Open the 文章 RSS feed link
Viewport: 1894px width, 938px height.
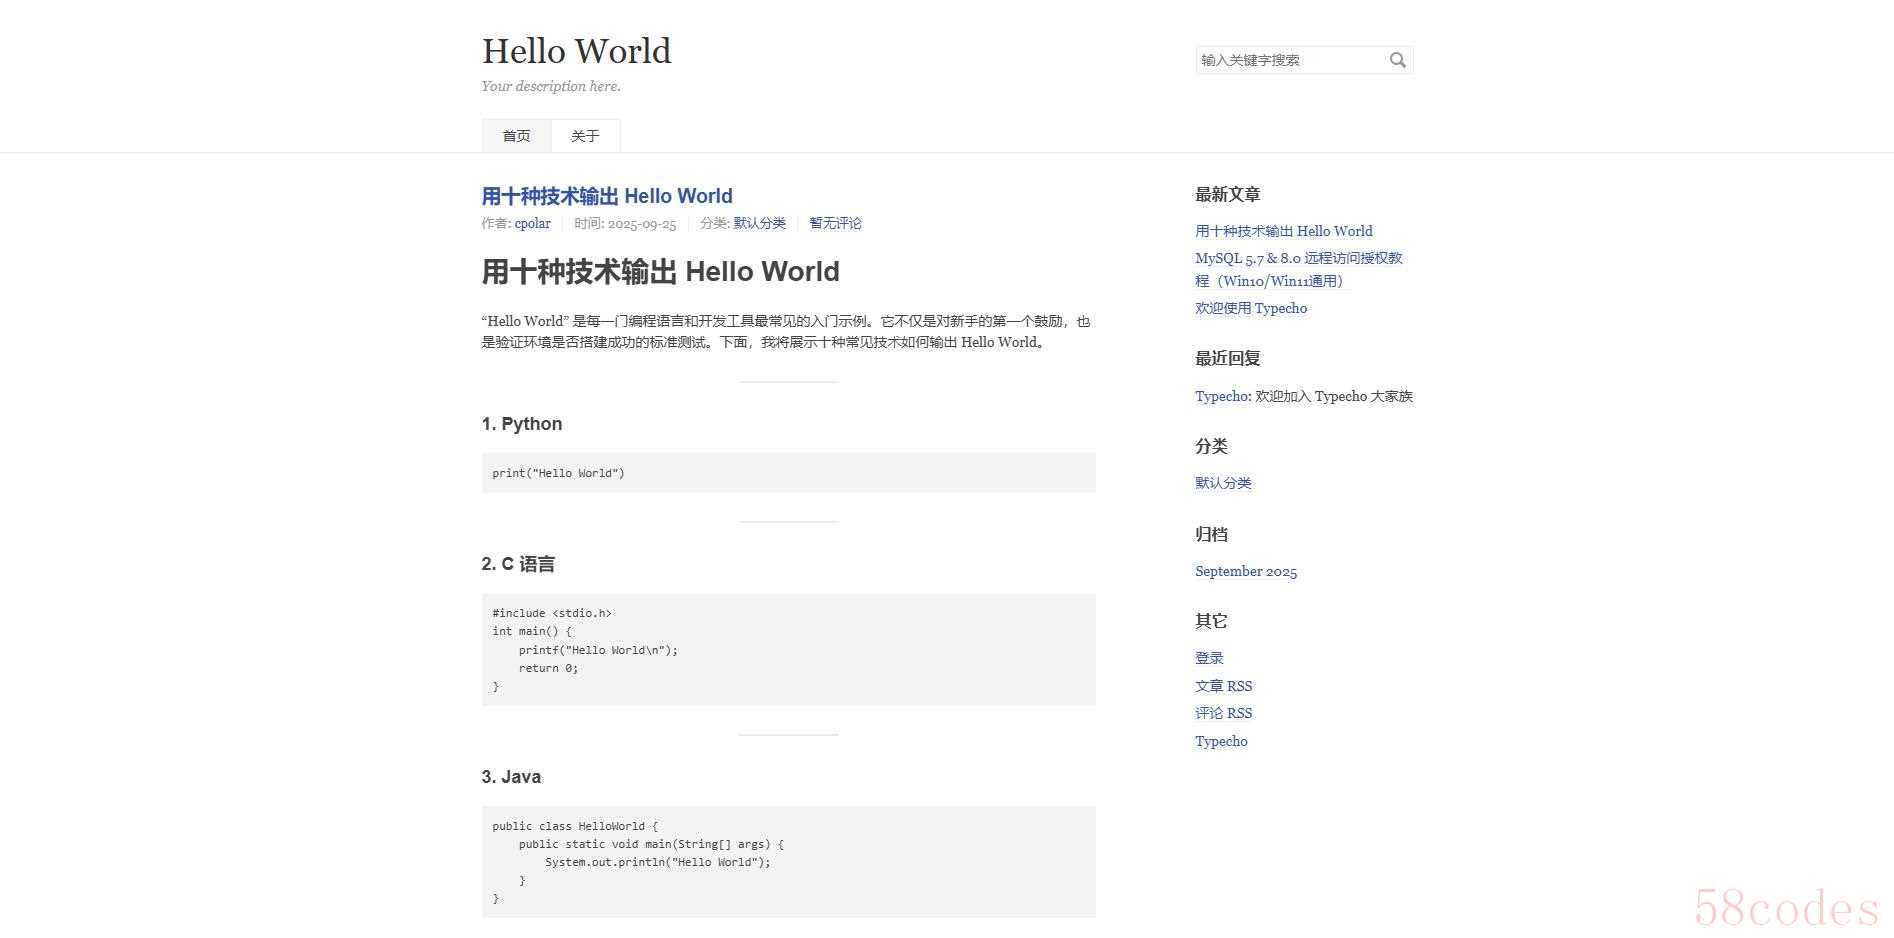click(1223, 686)
